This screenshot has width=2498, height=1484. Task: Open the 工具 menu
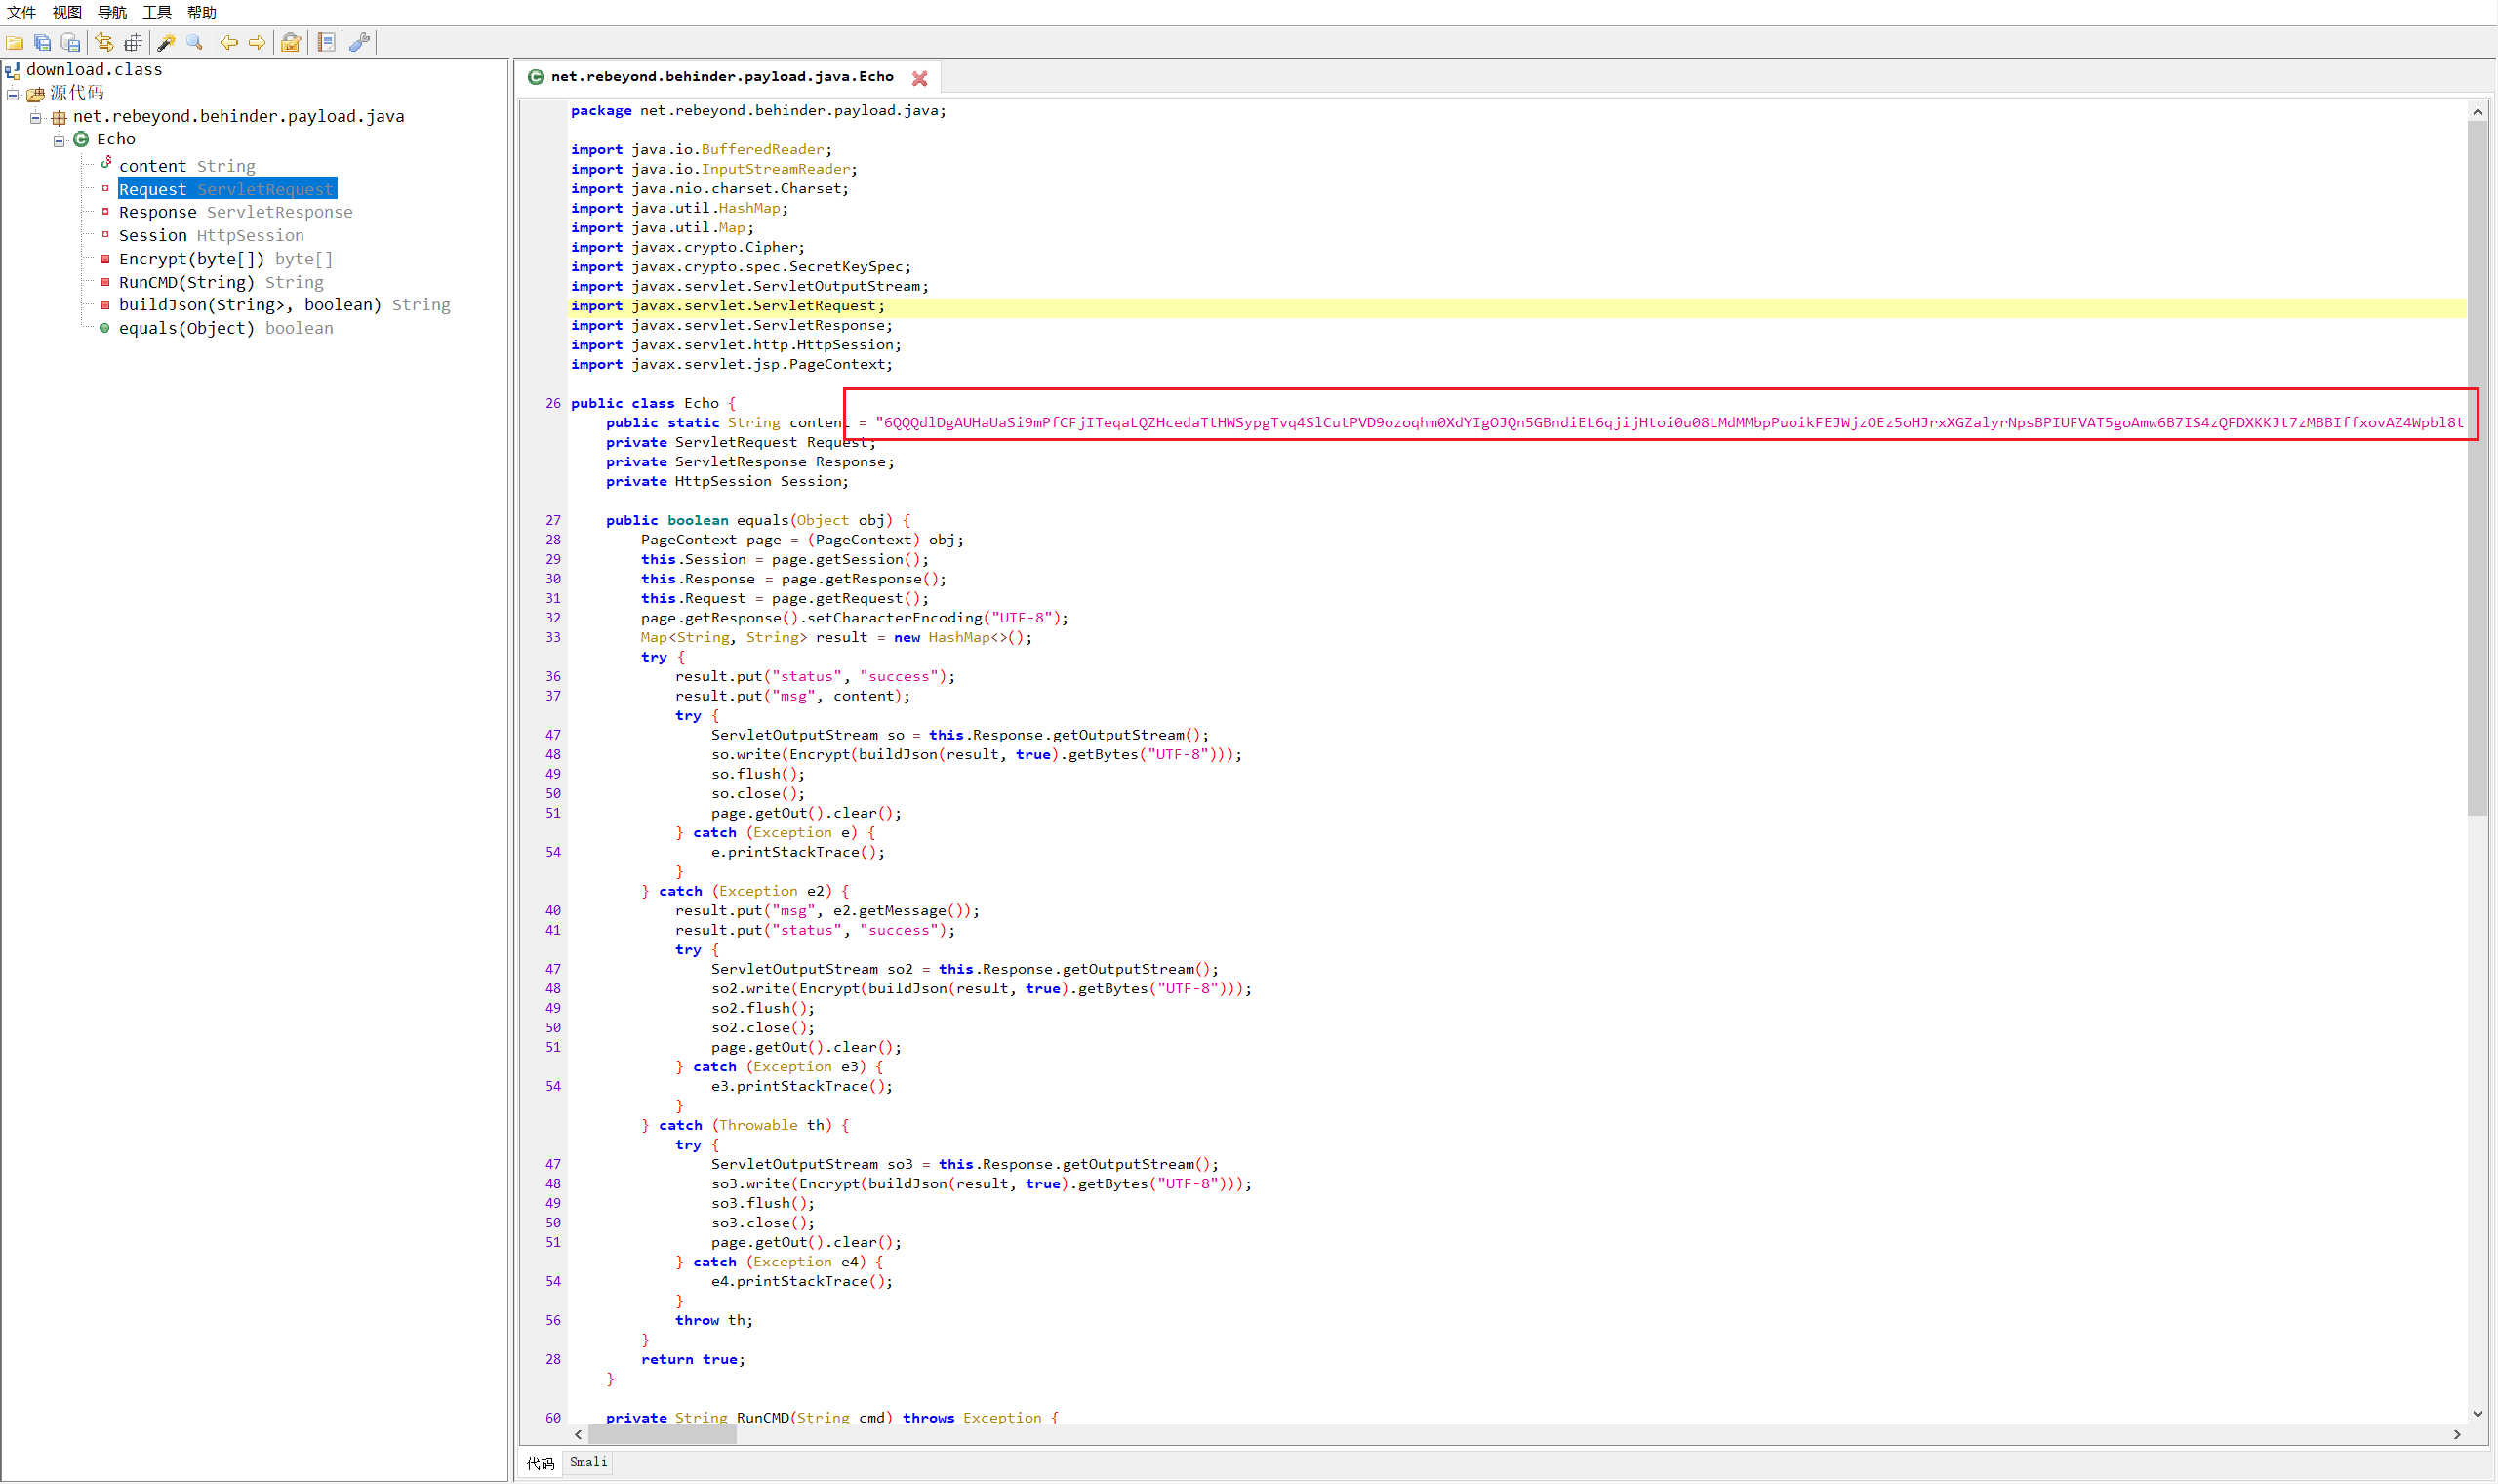[157, 12]
